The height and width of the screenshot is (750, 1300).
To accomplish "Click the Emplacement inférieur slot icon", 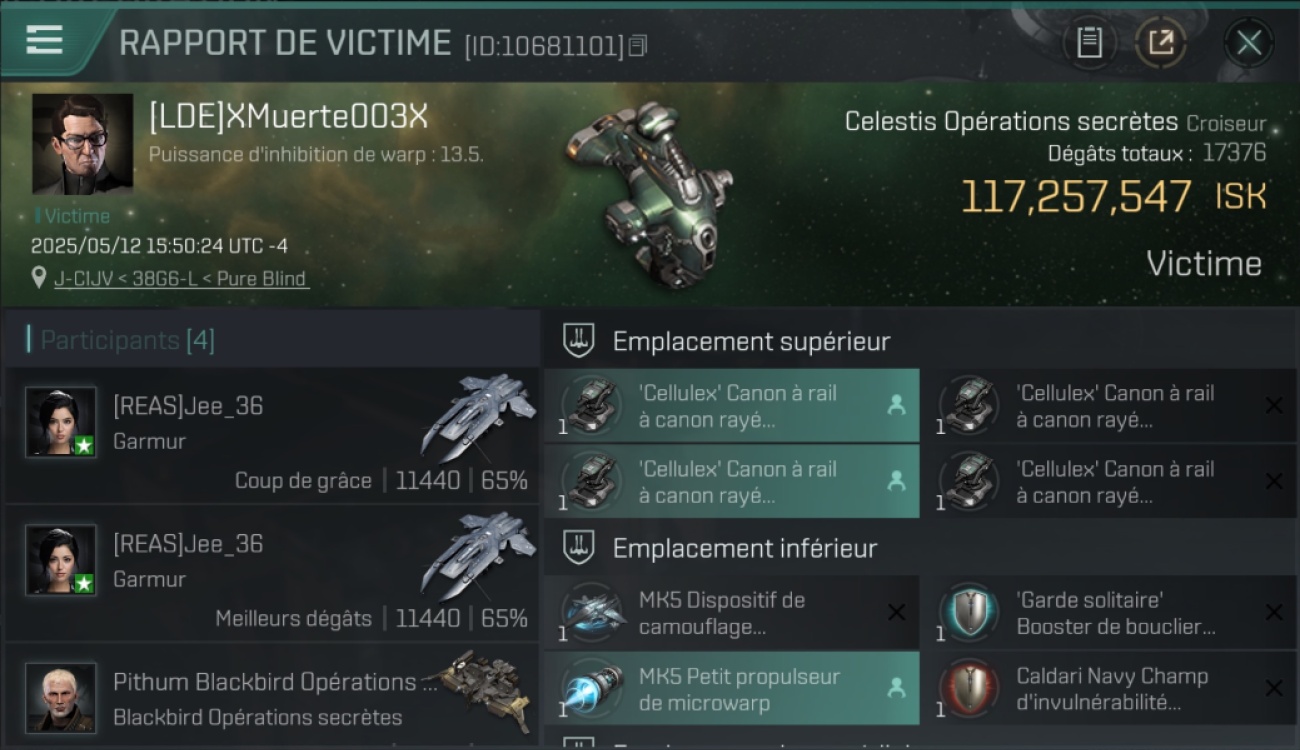I will pyautogui.click(x=579, y=547).
